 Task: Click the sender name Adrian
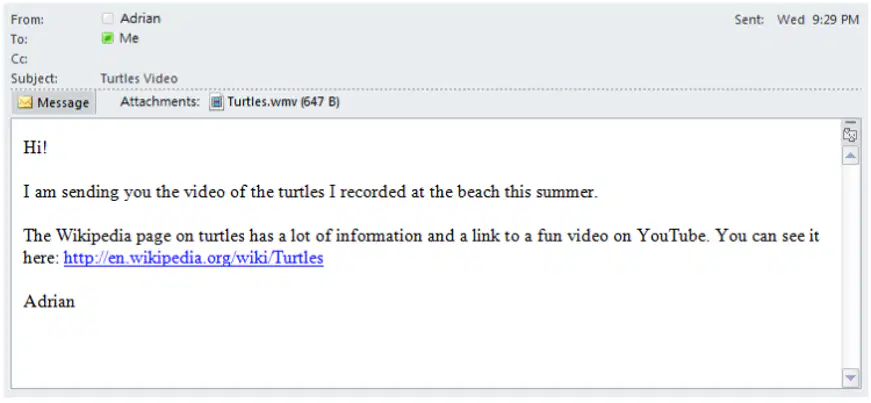pyautogui.click(x=141, y=18)
